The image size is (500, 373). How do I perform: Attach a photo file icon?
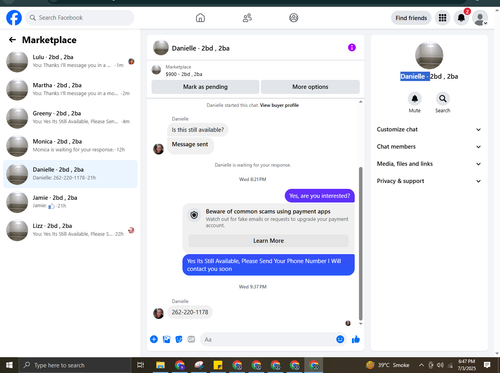[x=166, y=339]
